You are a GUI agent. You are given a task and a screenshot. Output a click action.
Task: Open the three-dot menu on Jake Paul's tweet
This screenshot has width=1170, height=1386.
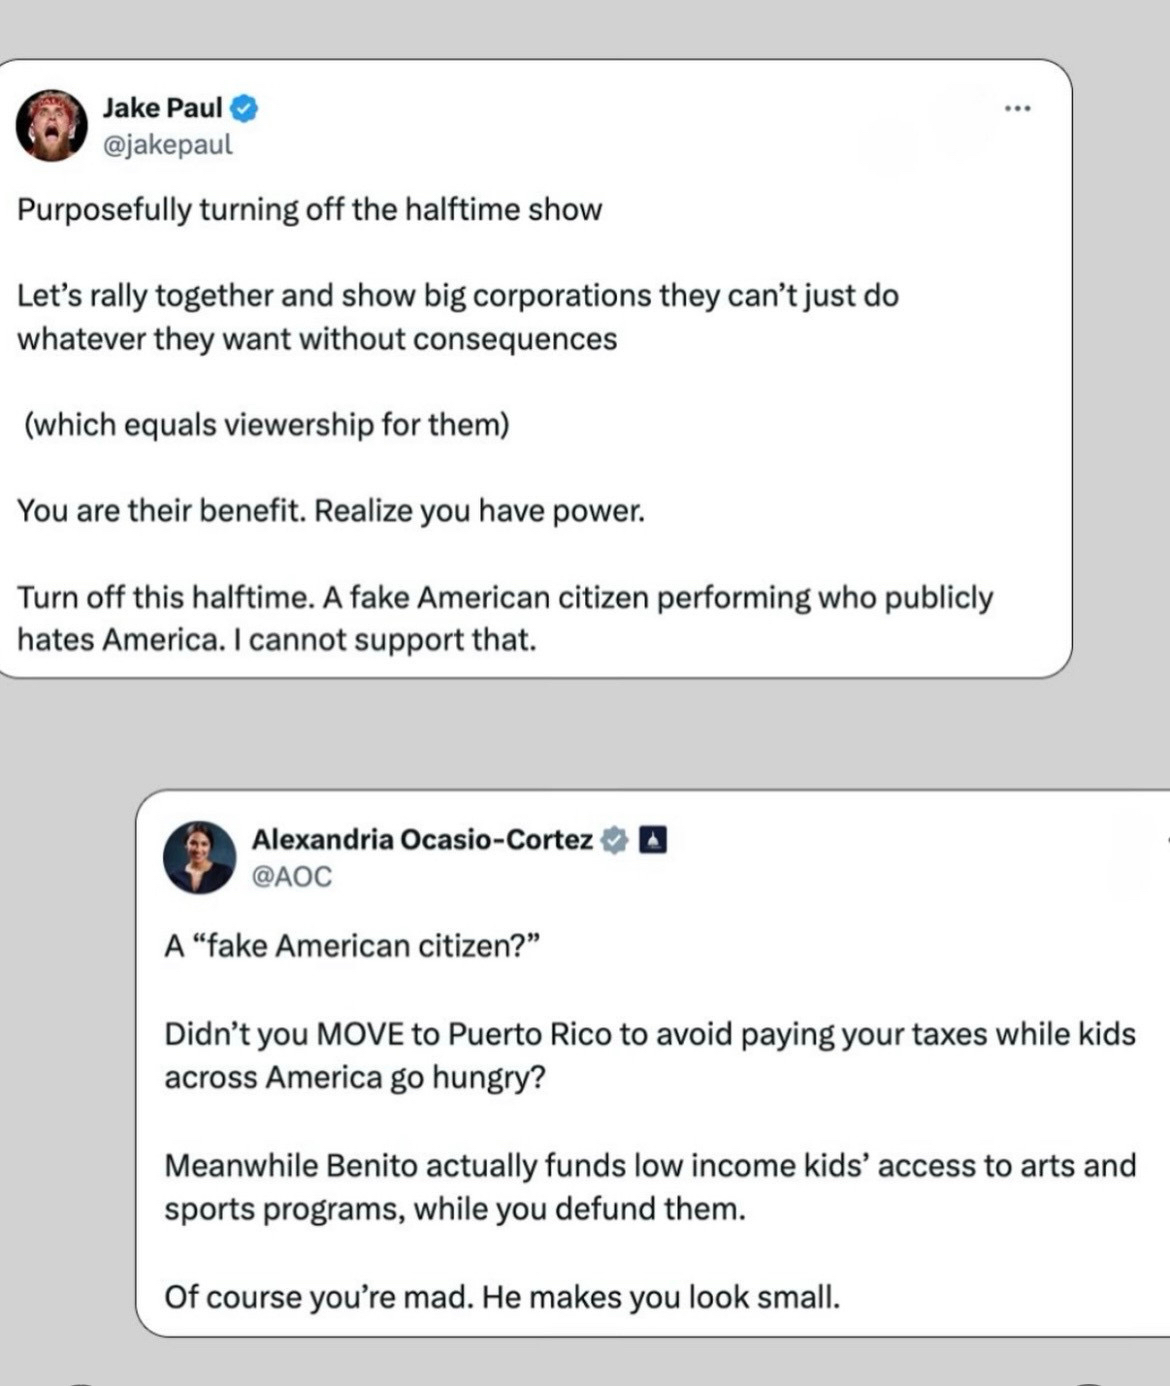pyautogui.click(x=1017, y=108)
